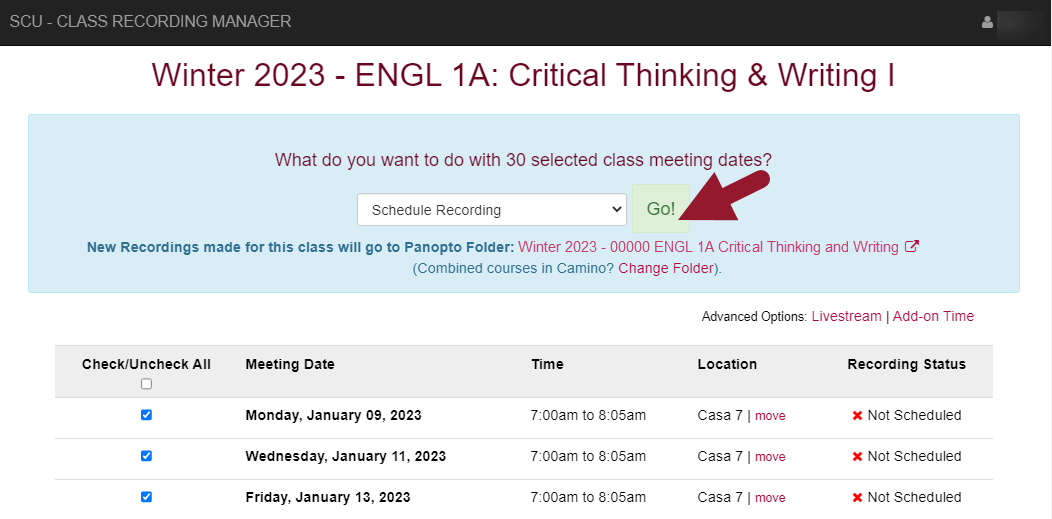Click red X status icon for January 13
This screenshot has width=1052, height=519.
point(857,498)
